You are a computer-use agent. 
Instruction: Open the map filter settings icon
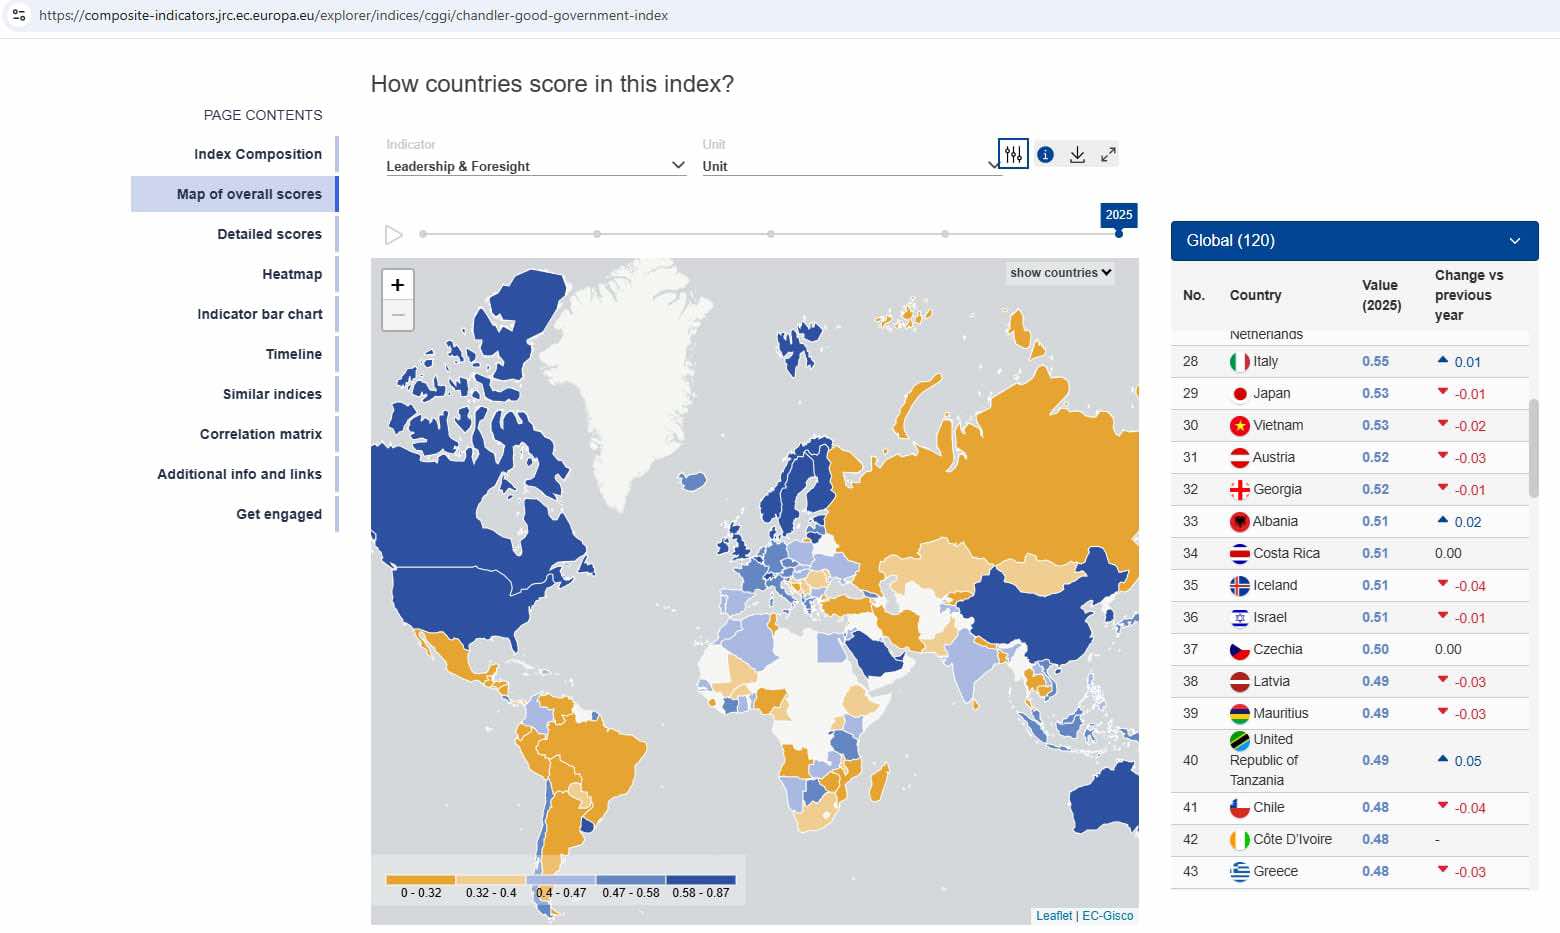[x=1013, y=154]
